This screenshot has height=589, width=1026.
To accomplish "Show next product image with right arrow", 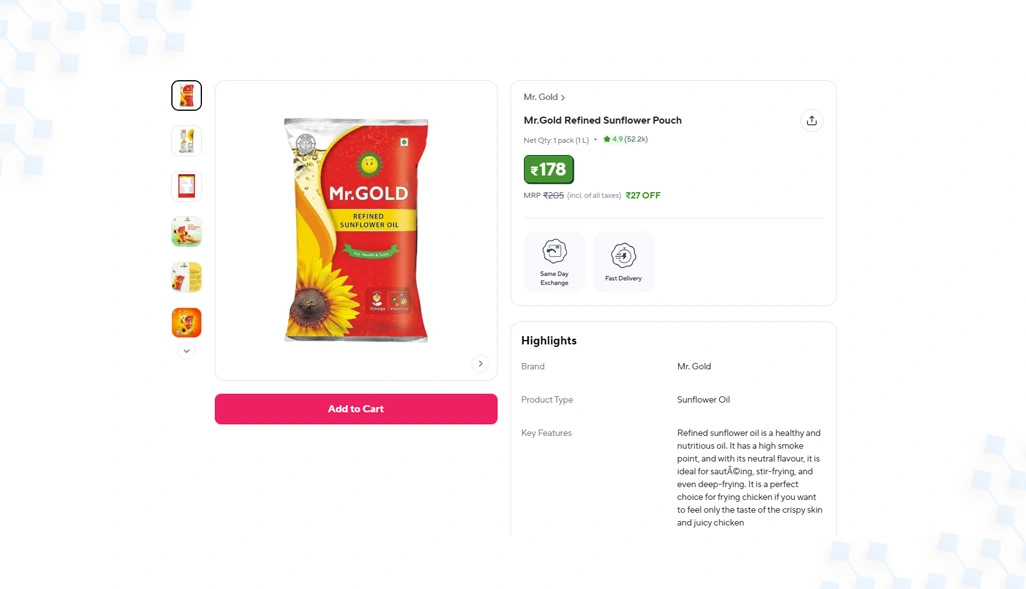I will pyautogui.click(x=480, y=363).
